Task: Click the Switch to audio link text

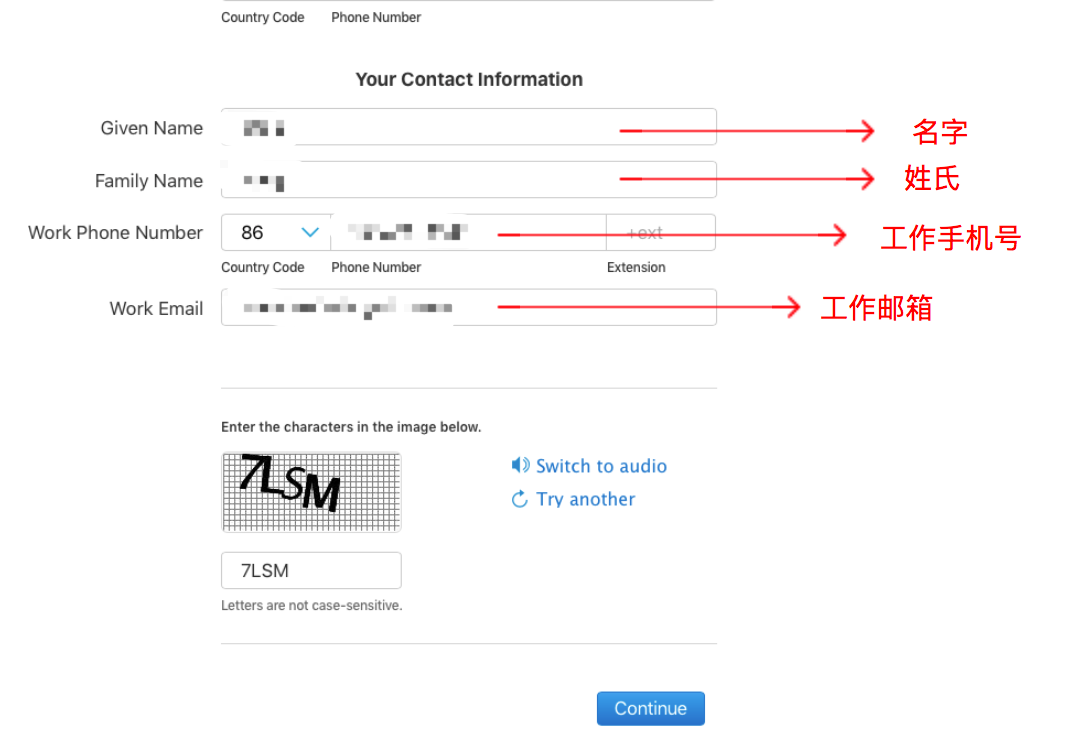Action: point(601,466)
